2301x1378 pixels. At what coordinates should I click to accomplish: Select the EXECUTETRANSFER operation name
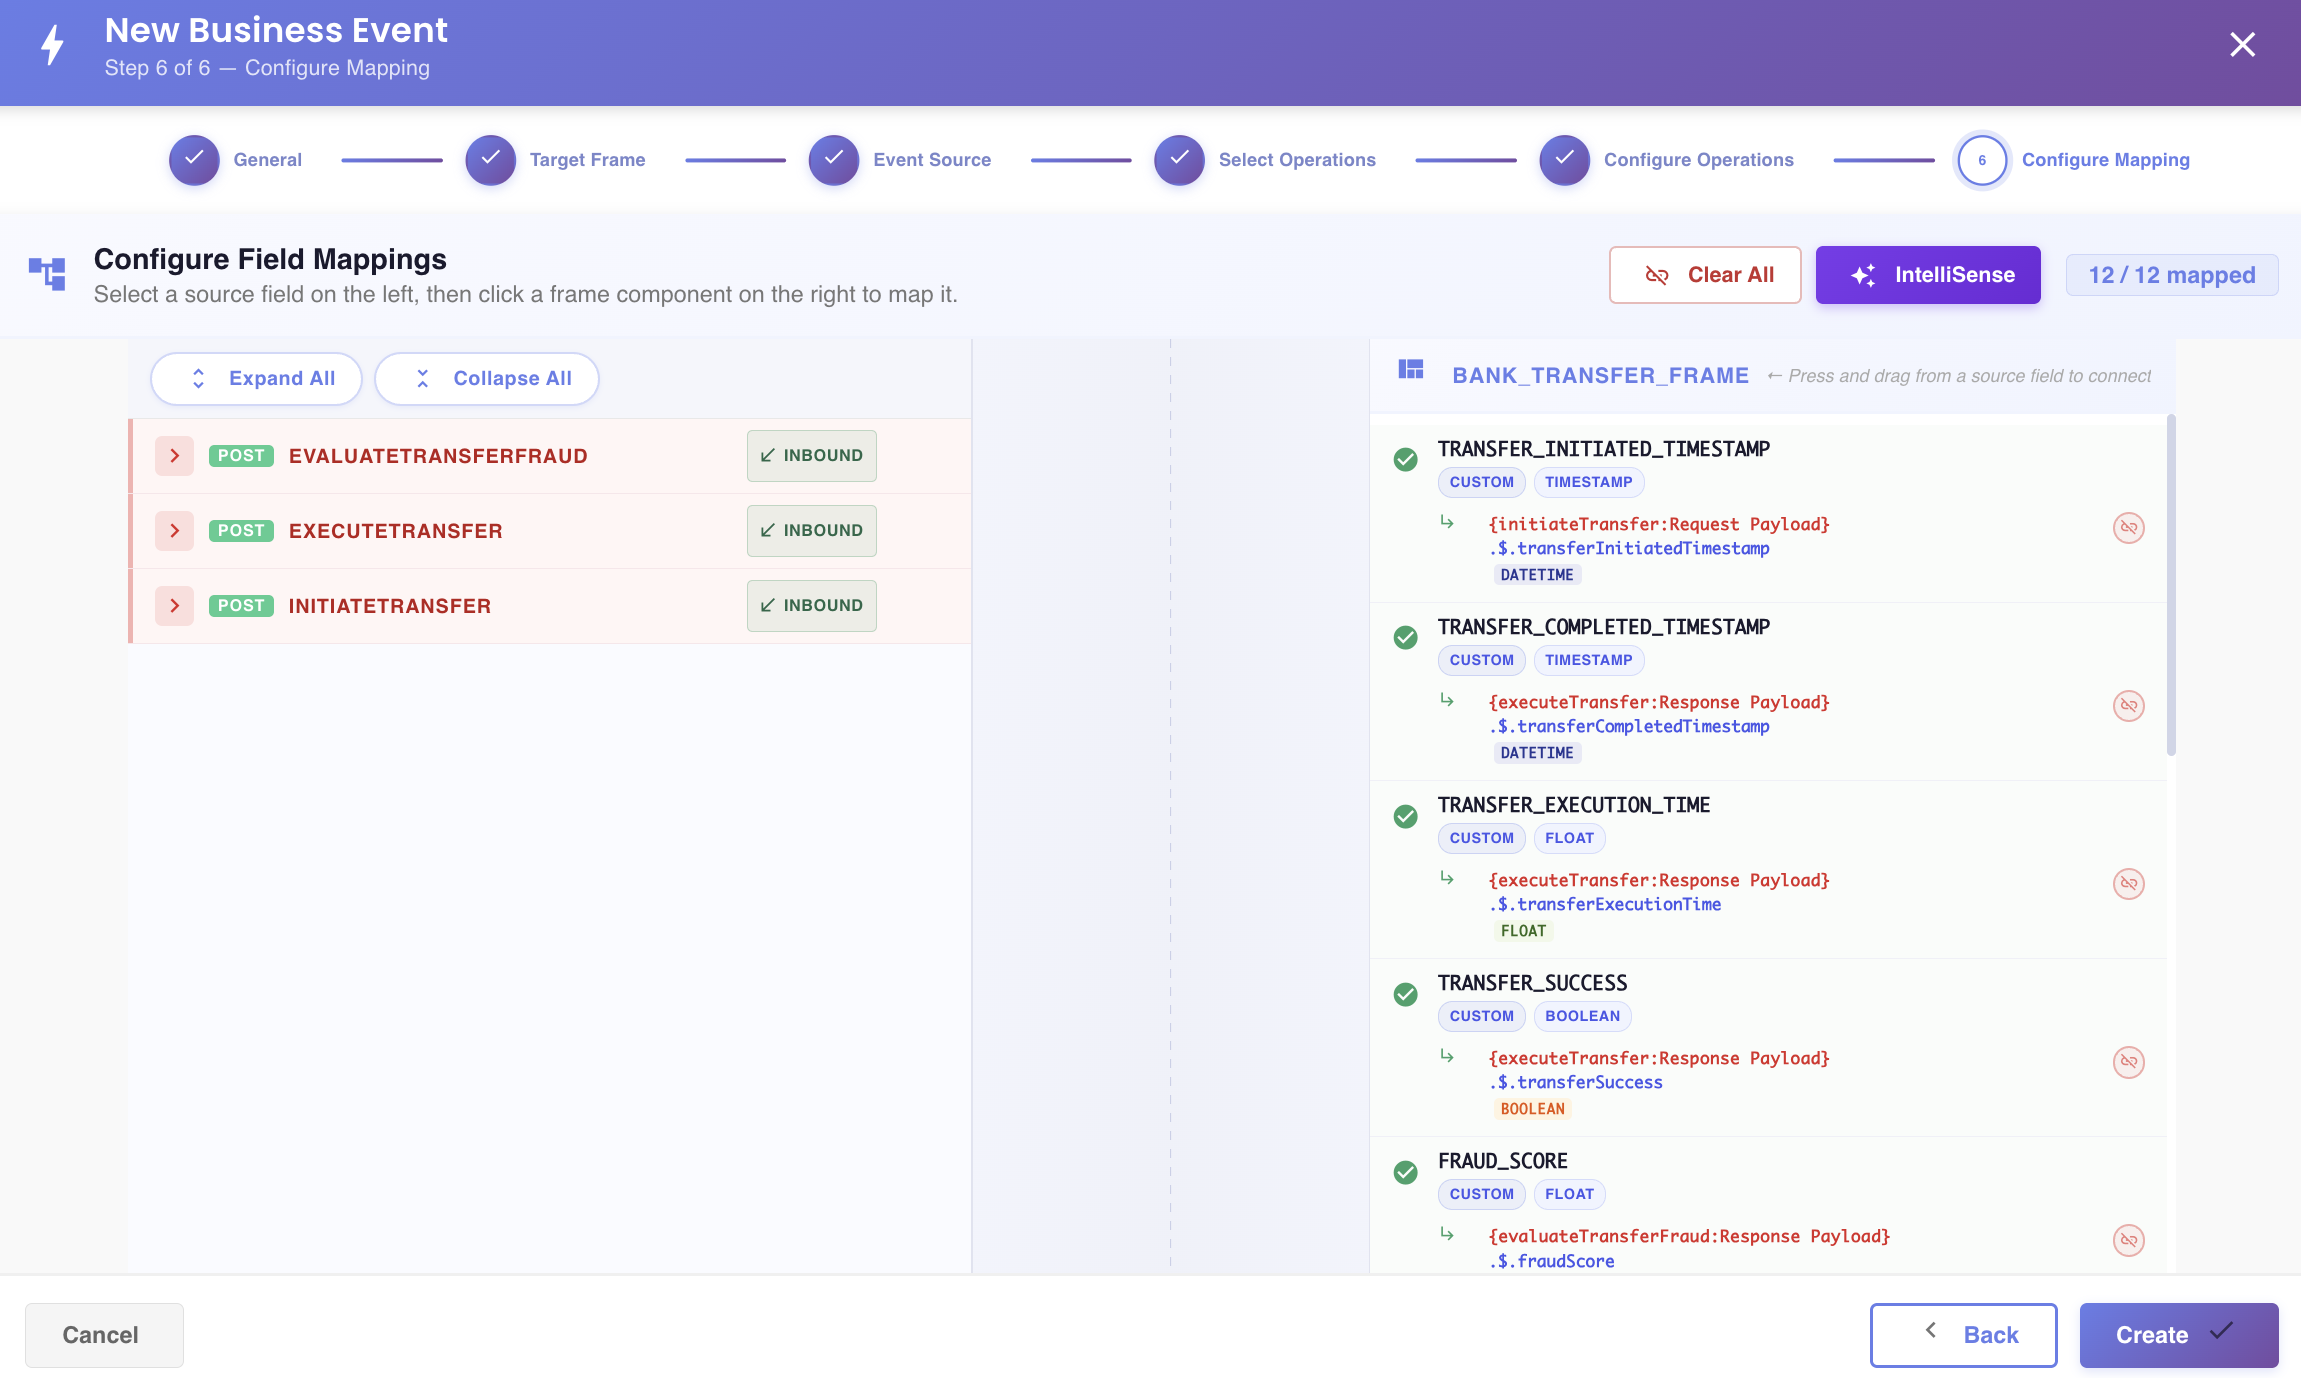pyautogui.click(x=395, y=531)
